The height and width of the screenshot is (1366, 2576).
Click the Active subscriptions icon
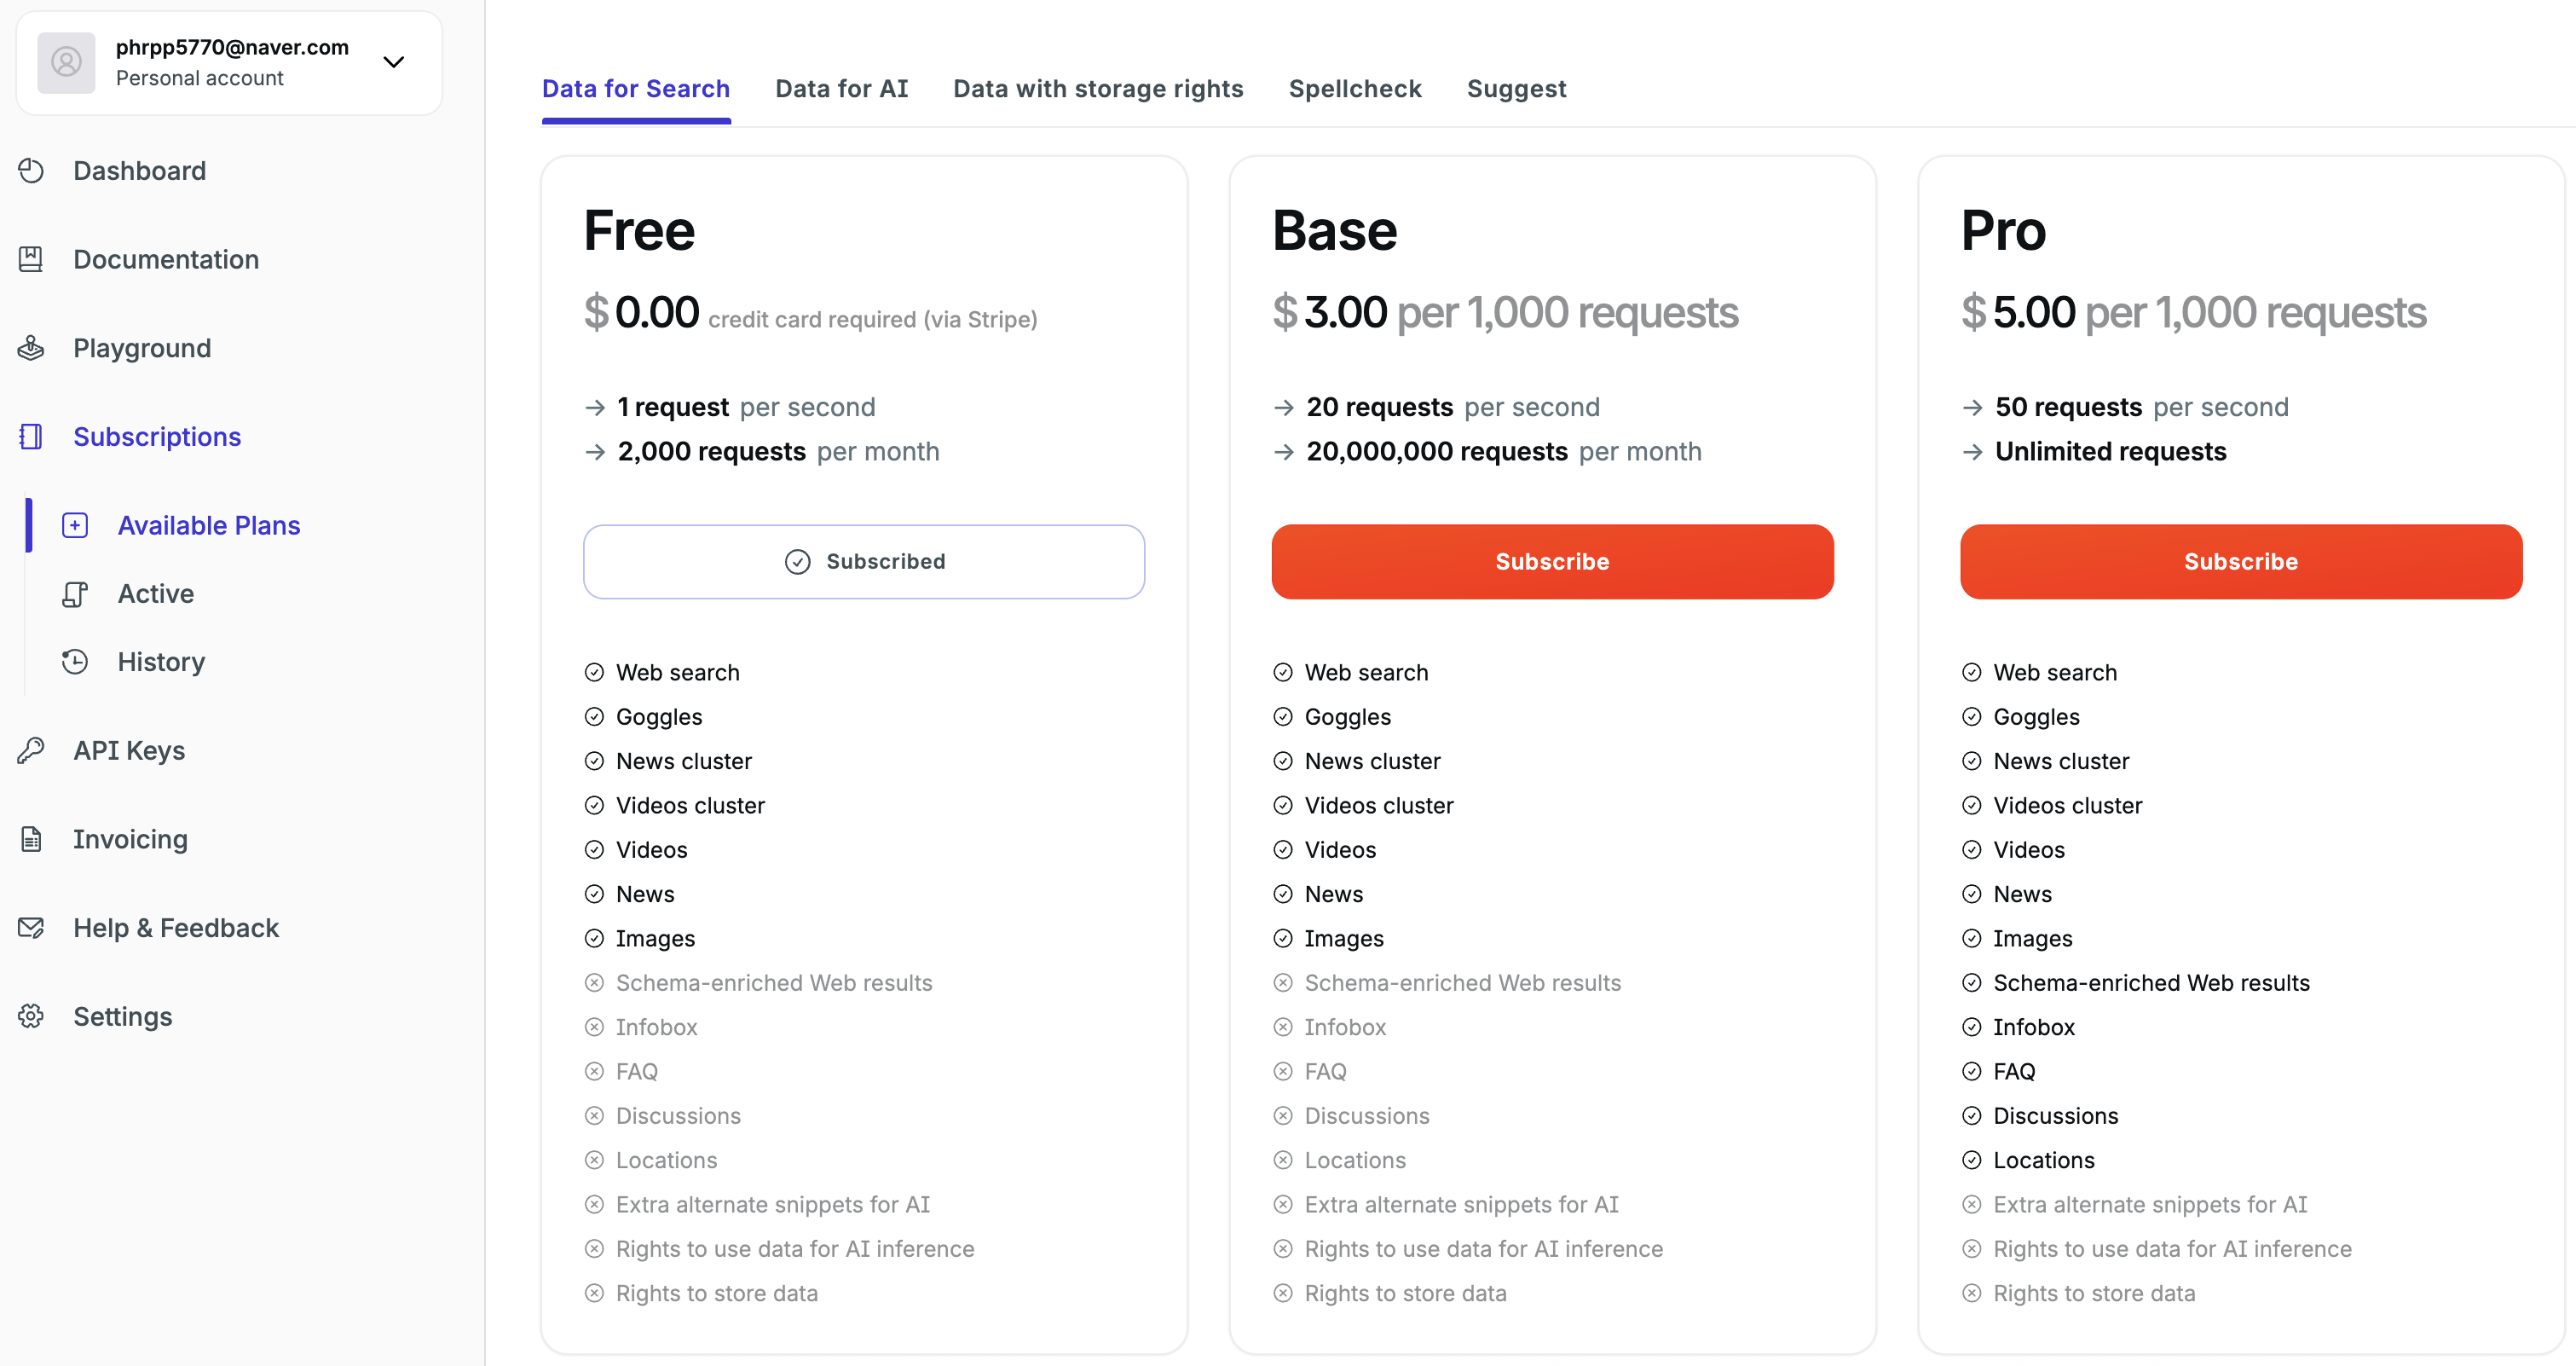[x=75, y=594]
